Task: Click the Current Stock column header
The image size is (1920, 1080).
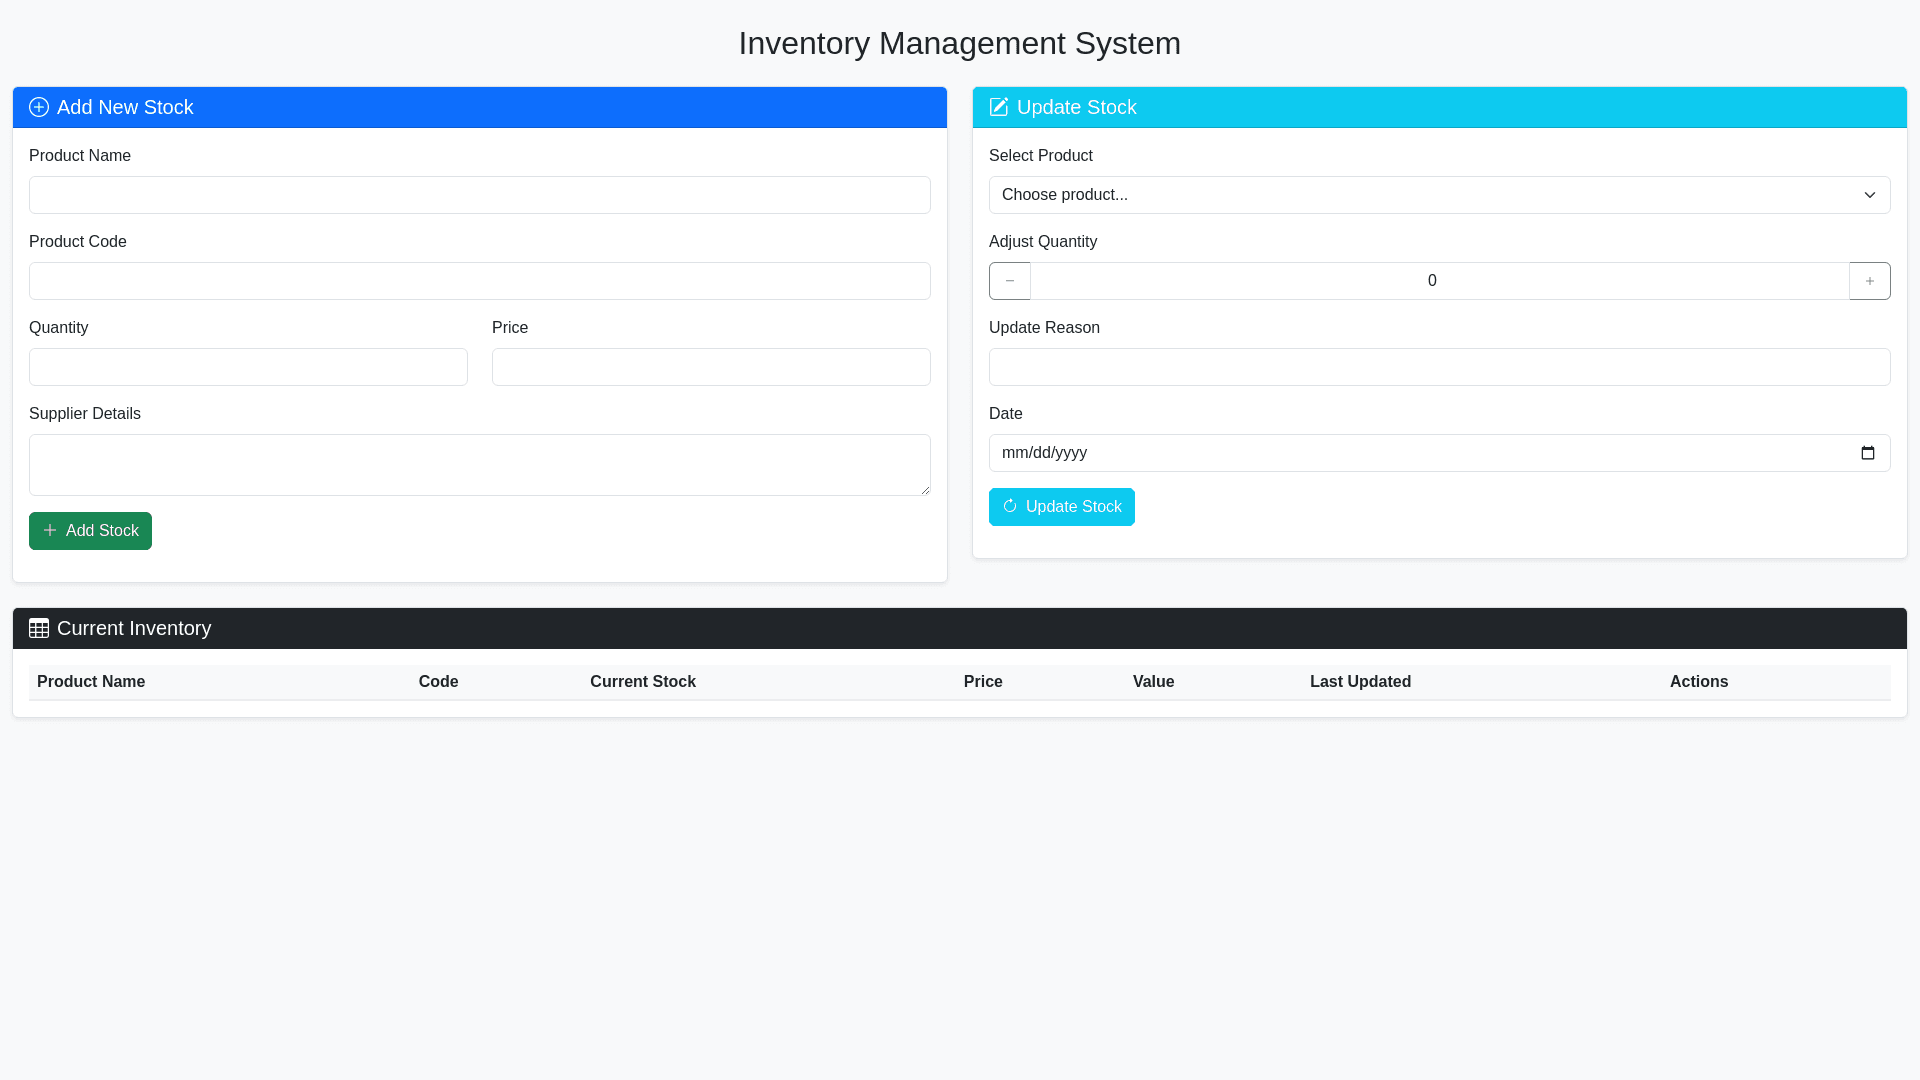Action: point(642,682)
